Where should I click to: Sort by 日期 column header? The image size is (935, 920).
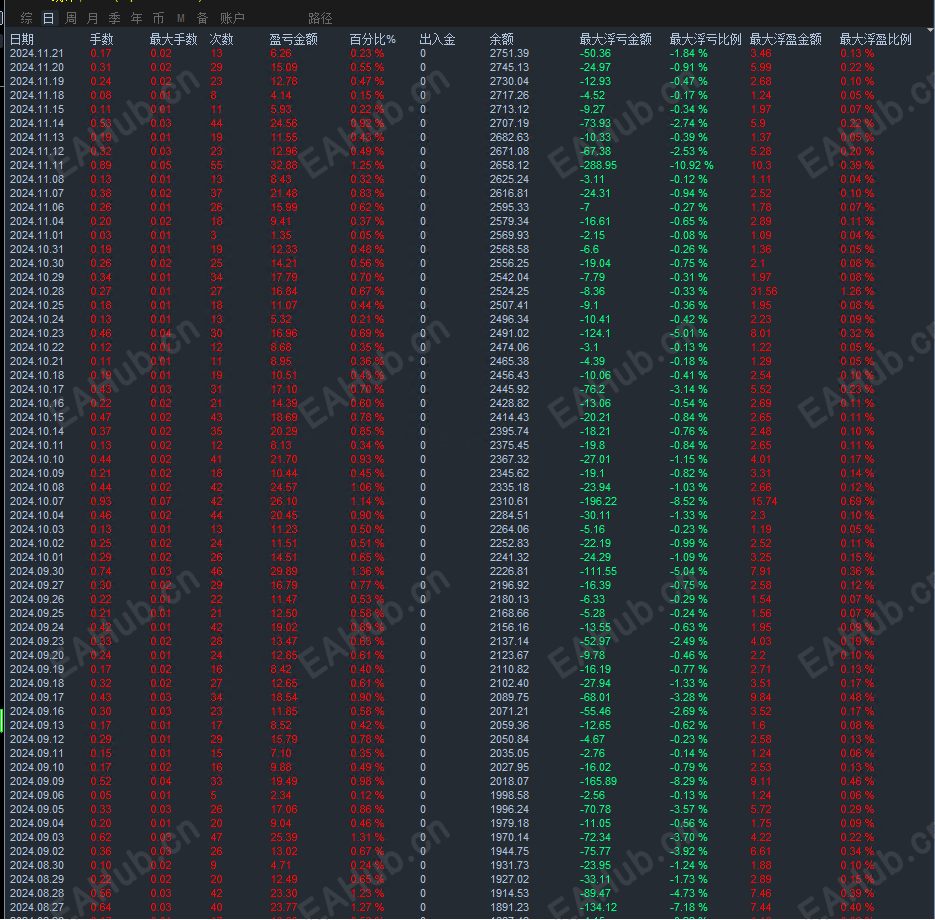tap(22, 40)
